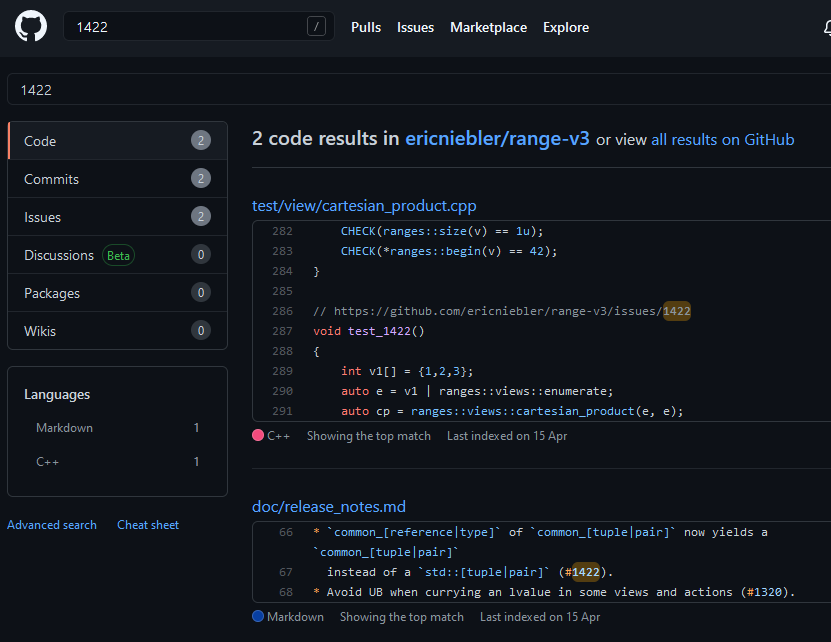
Task: Open the Cheat sheet link
Action: coord(148,525)
